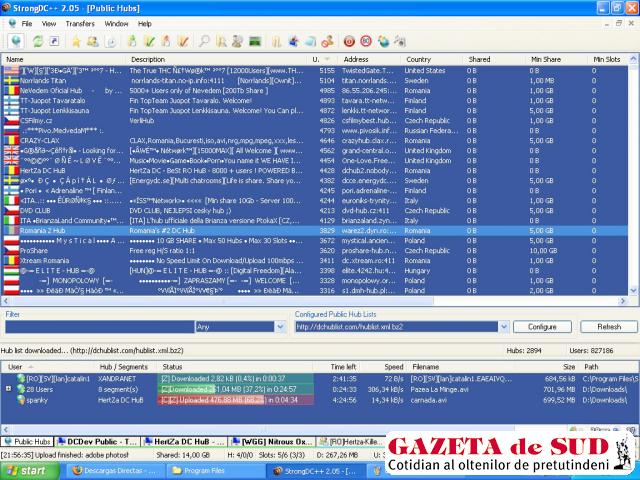The width and height of the screenshot is (640, 480).
Task: Open Network Statistics green monitor icon
Action: [255, 41]
